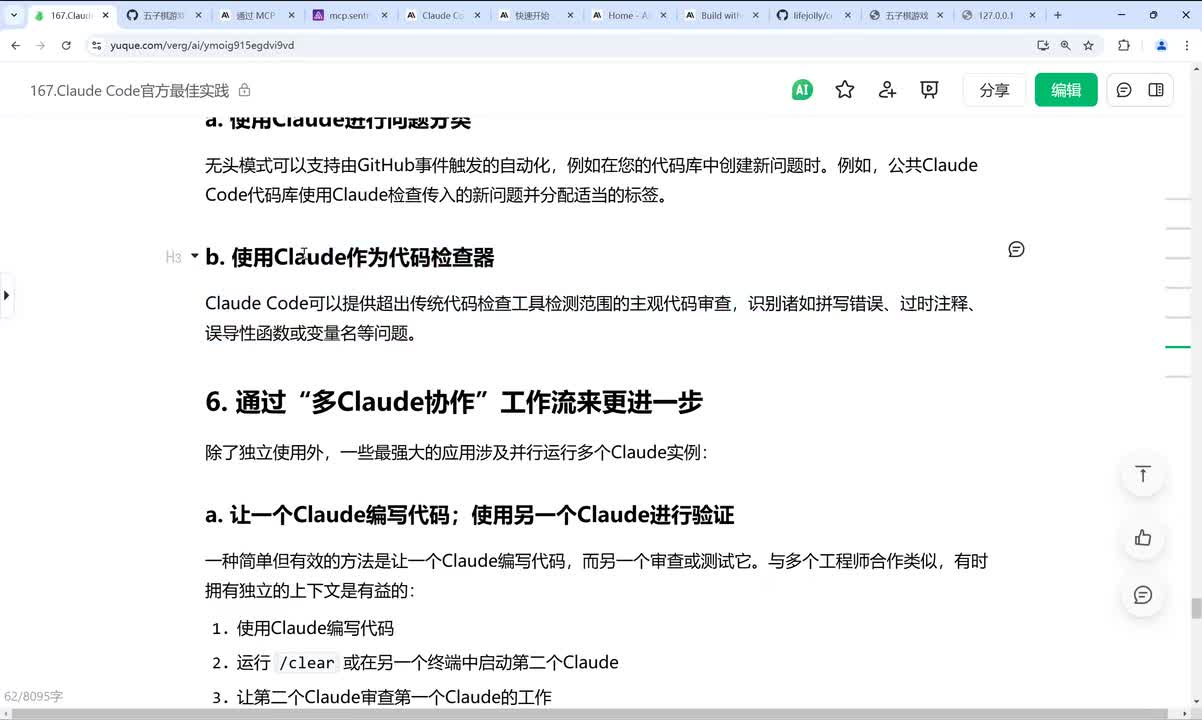Image resolution: width=1202 pixels, height=720 pixels.
Task: Click the browser forward arrow
Action: point(41,45)
